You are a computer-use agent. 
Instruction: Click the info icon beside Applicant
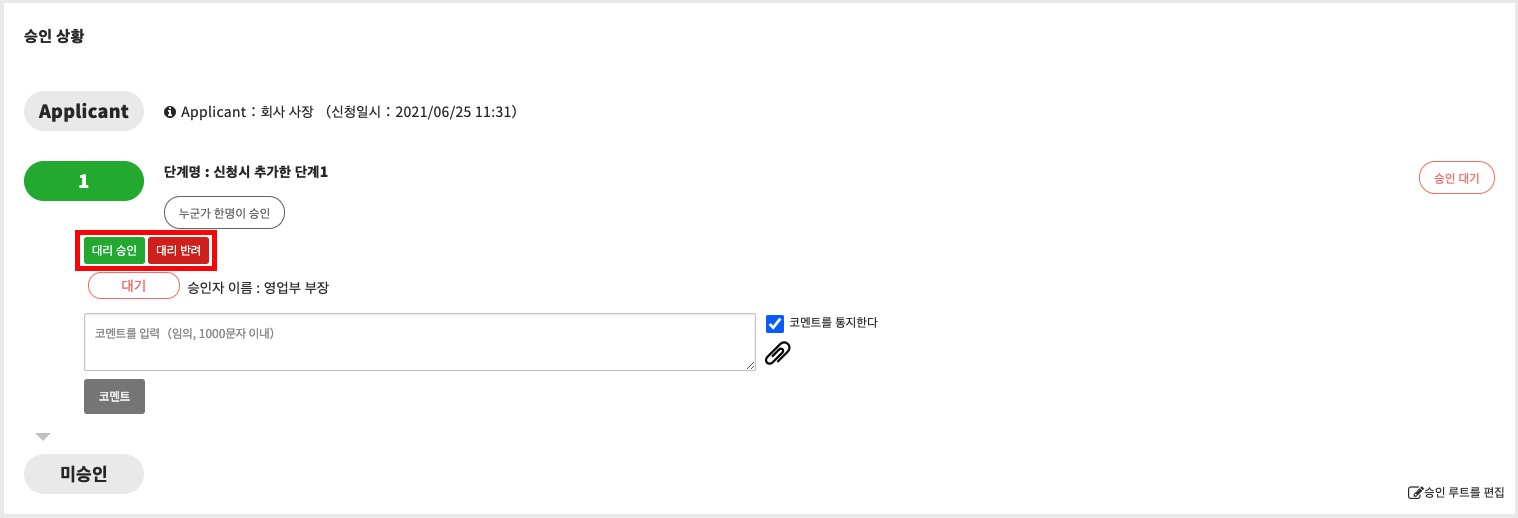(x=170, y=112)
